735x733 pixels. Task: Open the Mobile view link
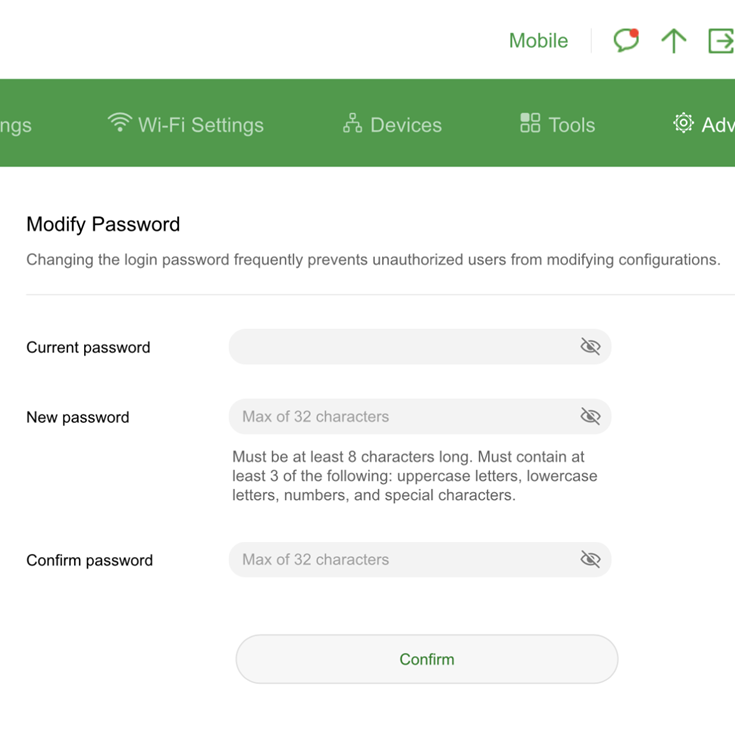(x=538, y=41)
